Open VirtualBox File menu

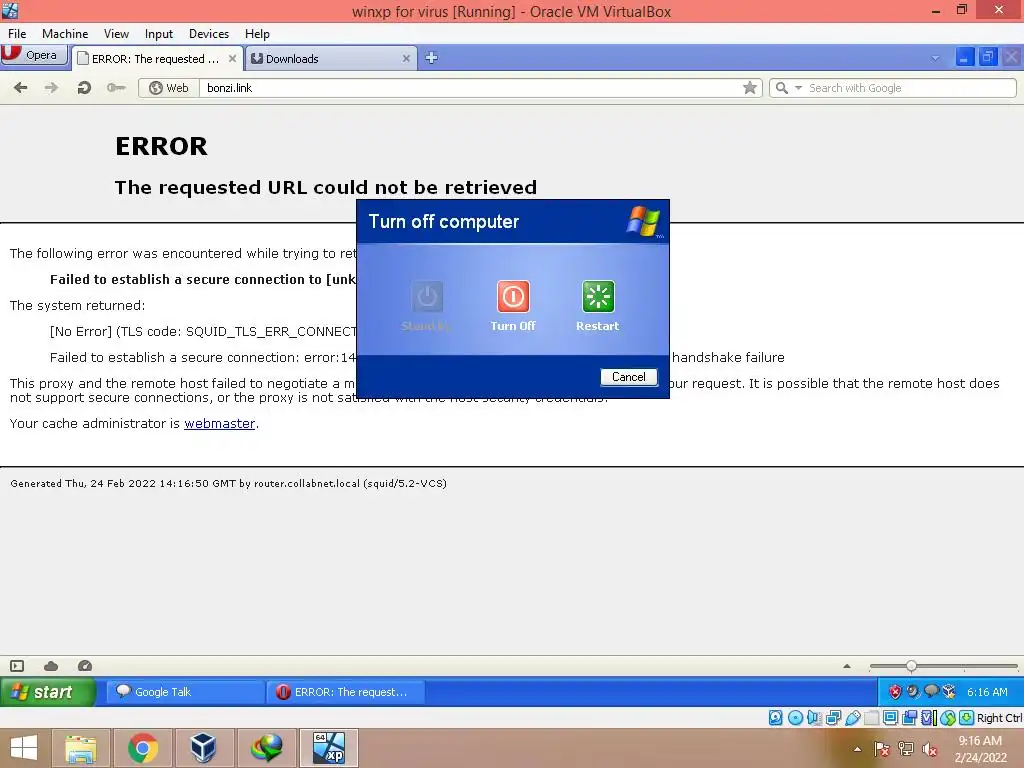(x=17, y=34)
